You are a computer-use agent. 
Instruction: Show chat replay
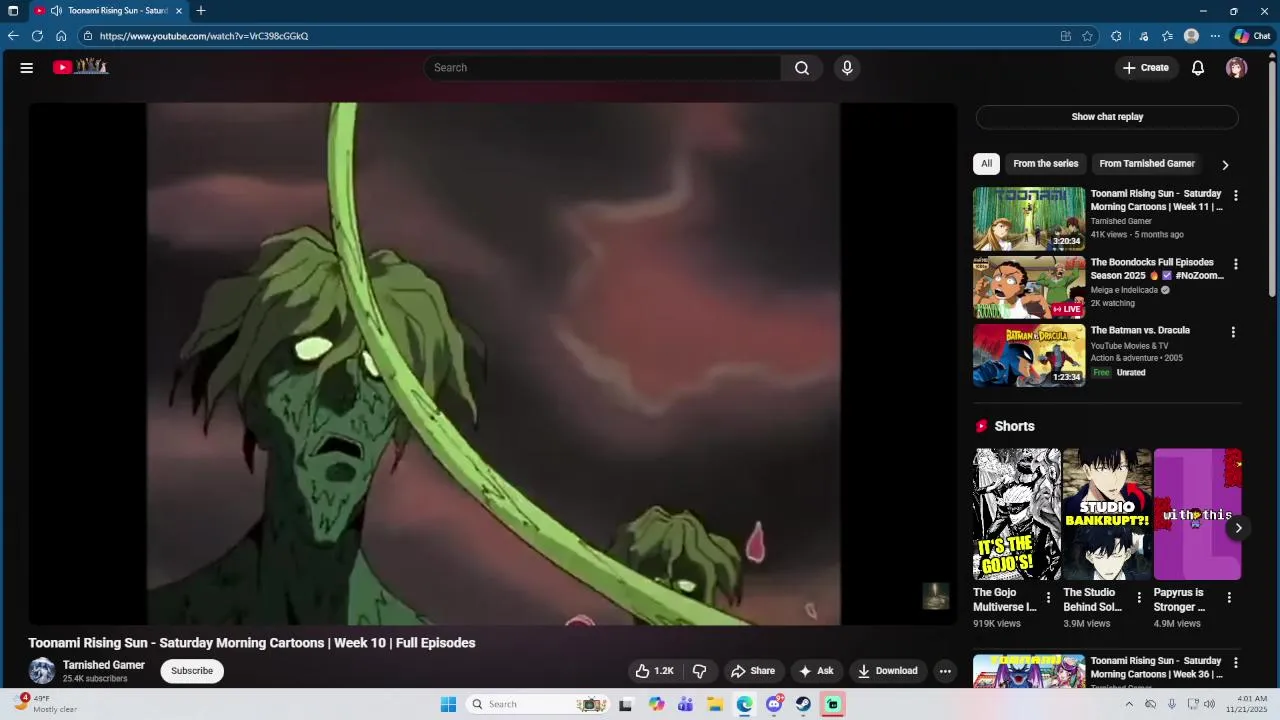(x=1107, y=117)
